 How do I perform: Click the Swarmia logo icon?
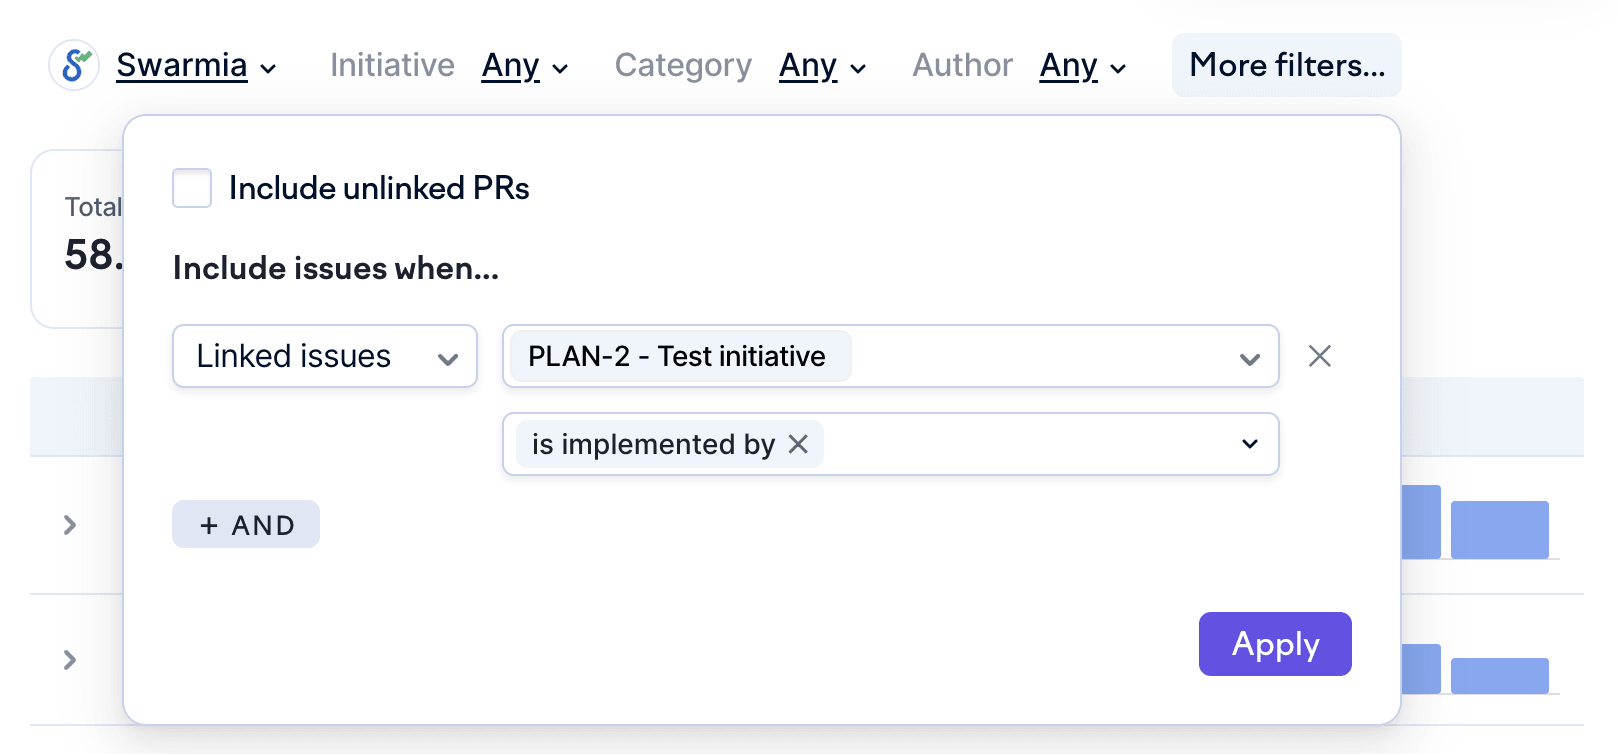[x=74, y=66]
